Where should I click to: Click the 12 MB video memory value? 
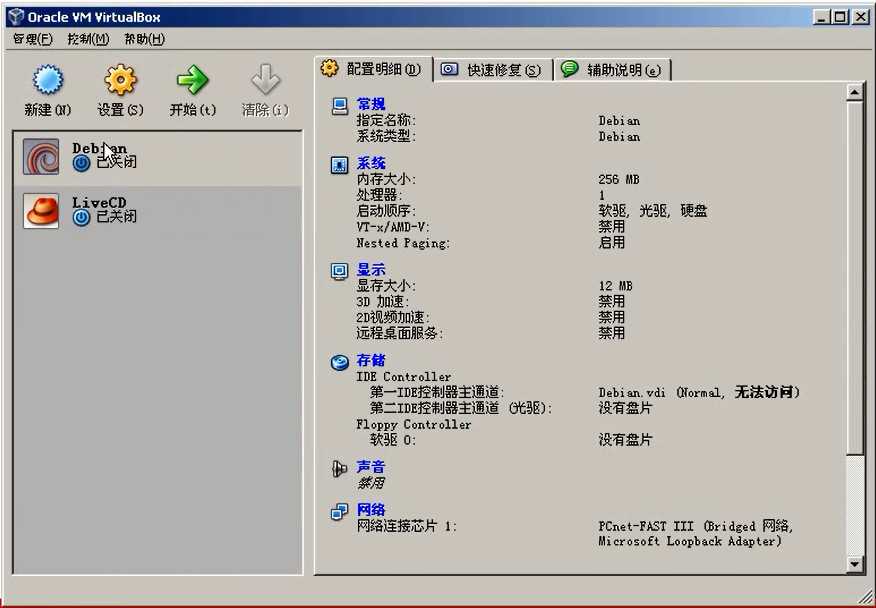point(615,286)
